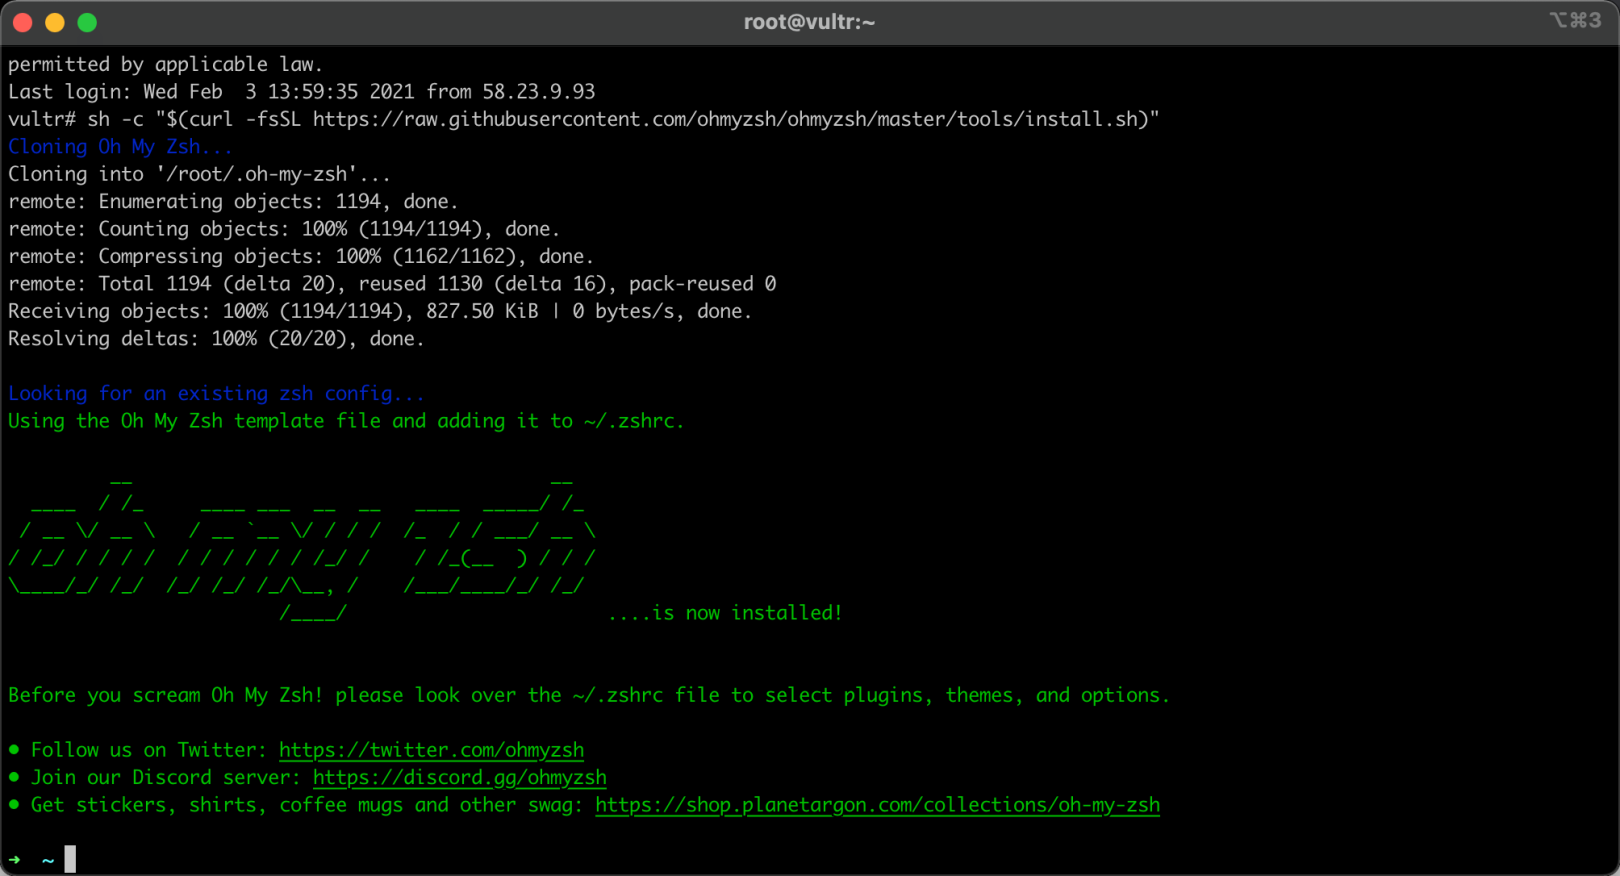Click the 'Get stickers, shirts, coffee mugs' label
This screenshot has height=876, width=1620.
pos(307,805)
